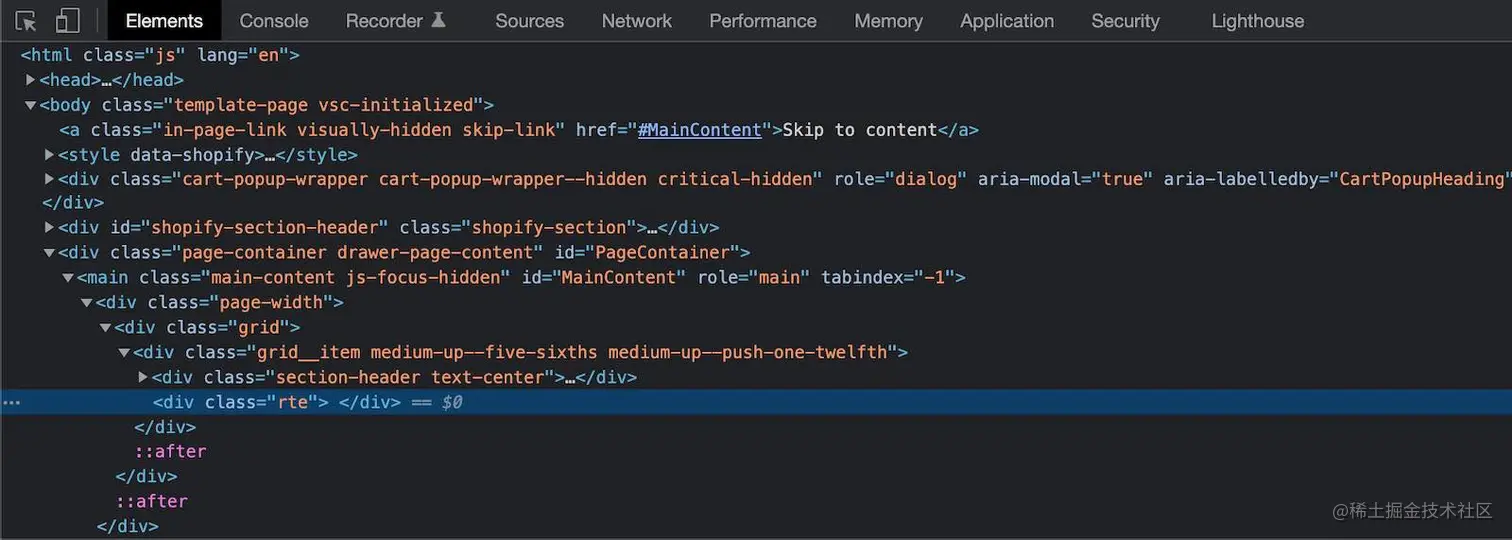Screen dimensions: 1512x540
Task: Click the aria-modal="true" attribute
Action: pos(1066,178)
